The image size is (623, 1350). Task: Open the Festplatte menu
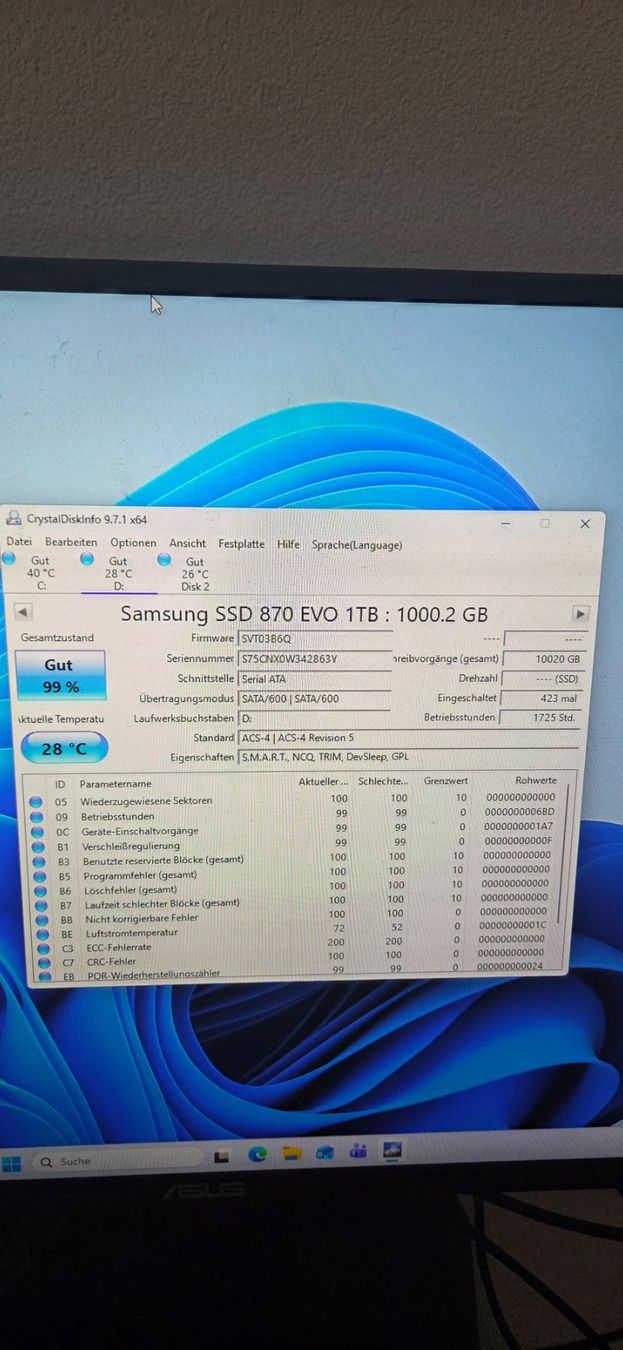(242, 544)
